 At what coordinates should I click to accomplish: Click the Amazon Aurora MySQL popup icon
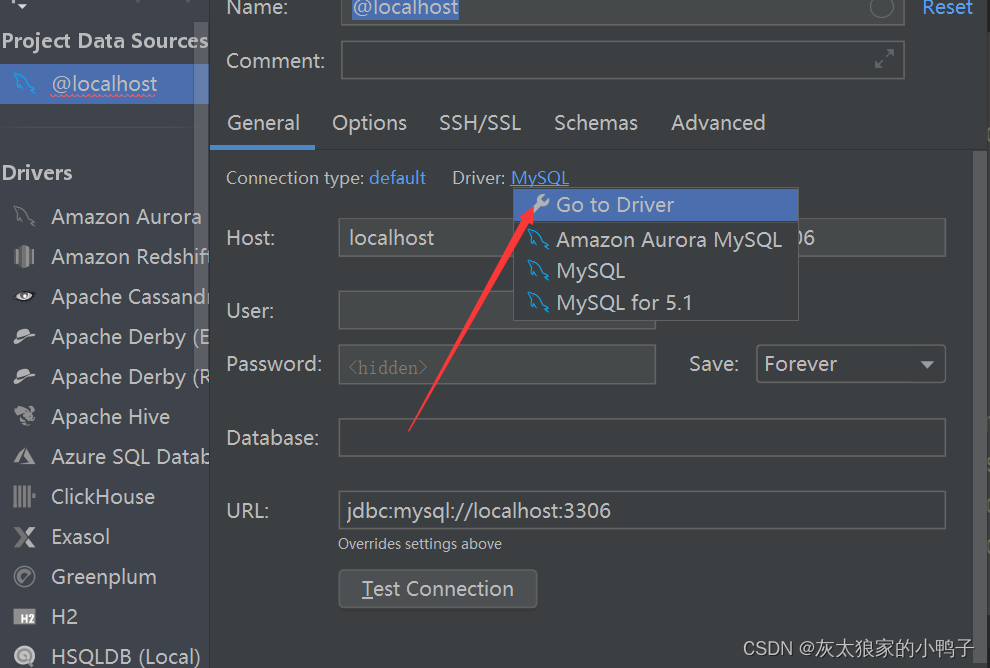(538, 239)
